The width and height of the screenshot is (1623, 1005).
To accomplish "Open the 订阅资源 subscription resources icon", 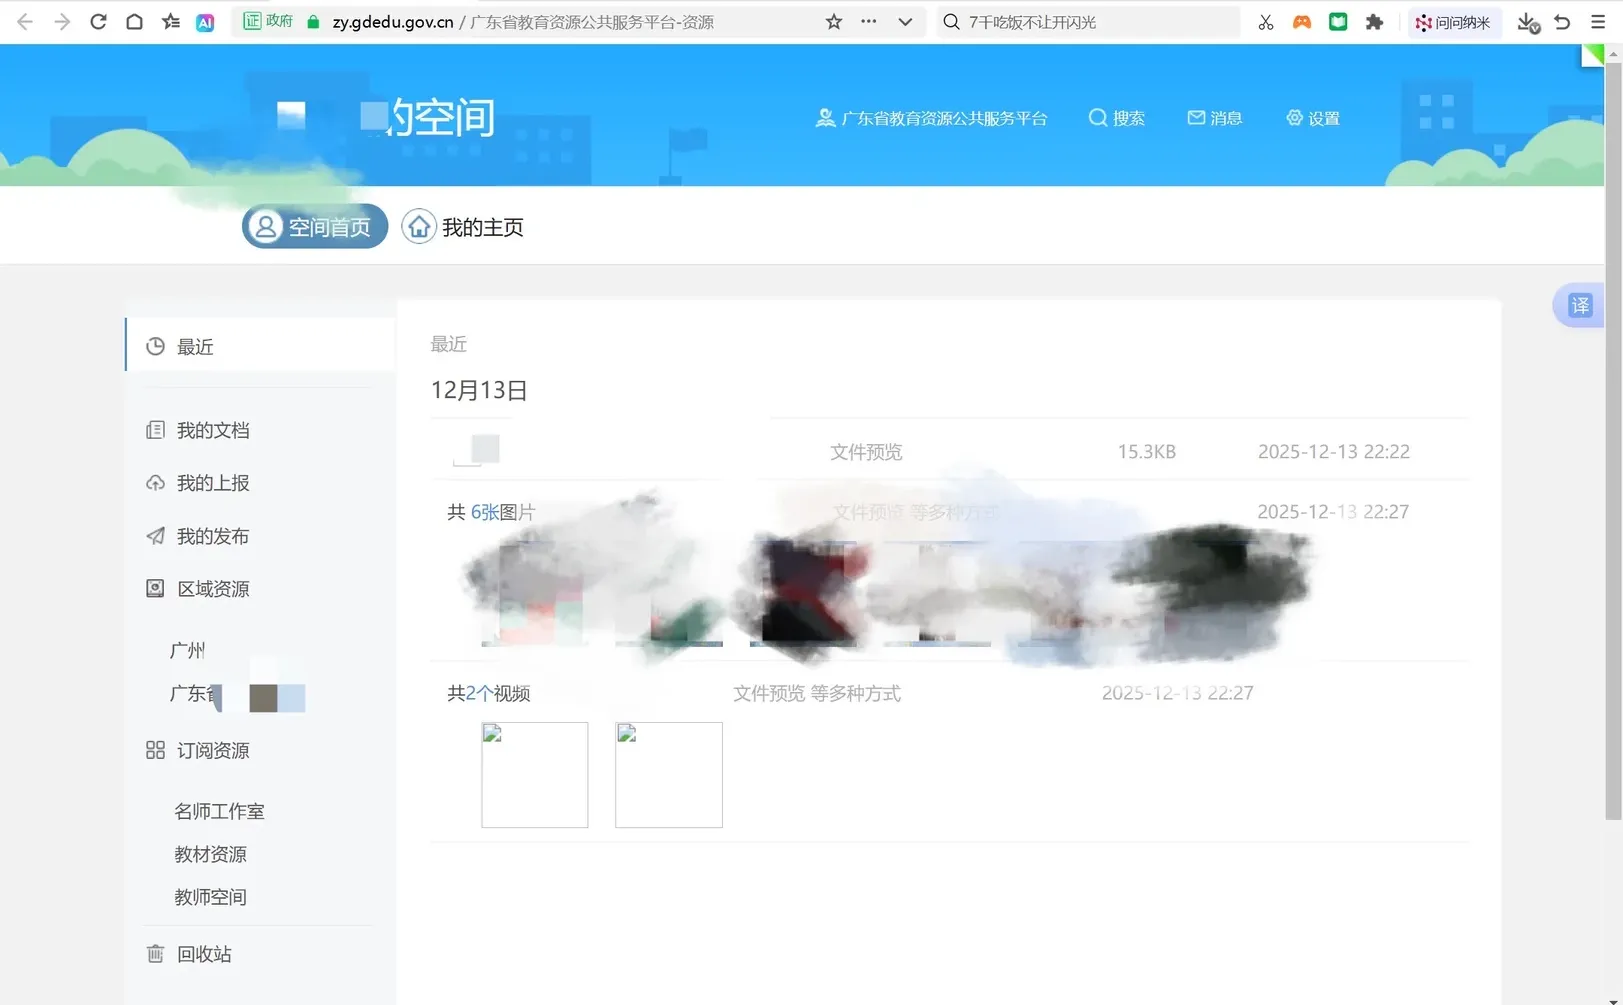I will [x=155, y=749].
